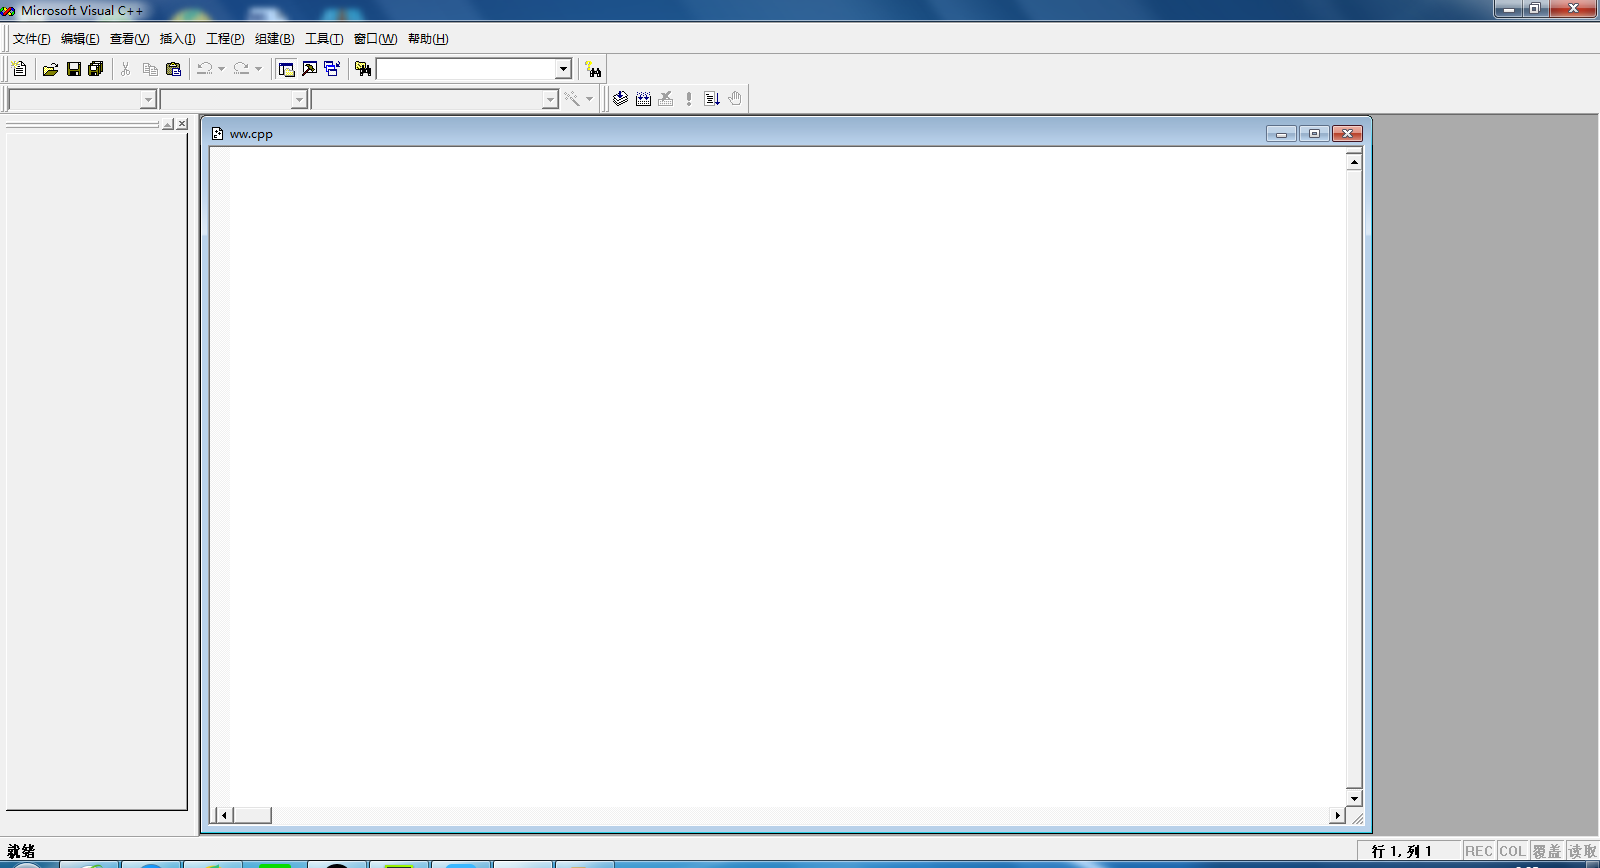Maximize the ww.cpp document window
The image size is (1600, 868).
click(1314, 134)
